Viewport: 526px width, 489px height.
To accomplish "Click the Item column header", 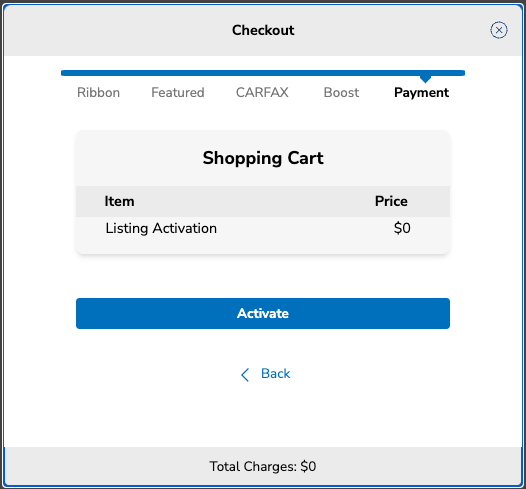I will (119, 201).
